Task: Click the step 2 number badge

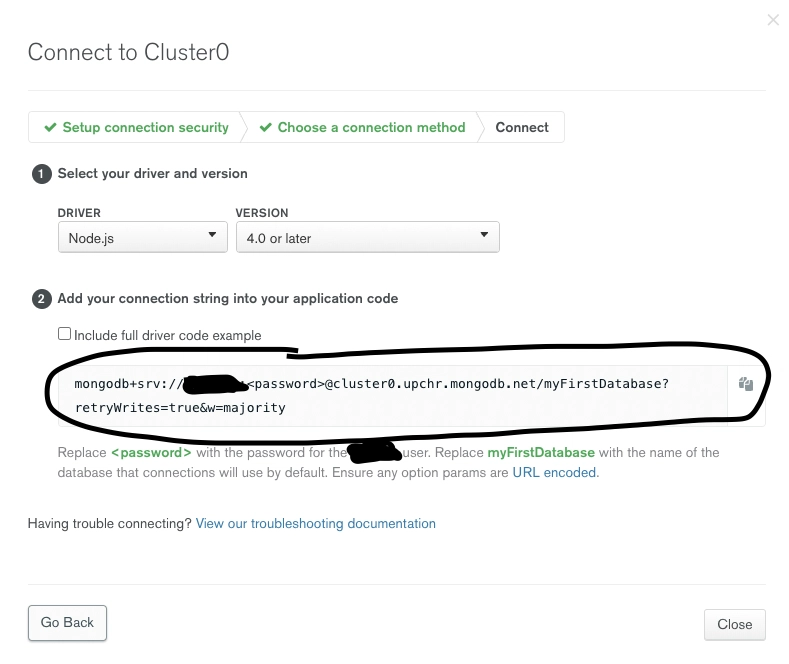Action: click(x=42, y=299)
